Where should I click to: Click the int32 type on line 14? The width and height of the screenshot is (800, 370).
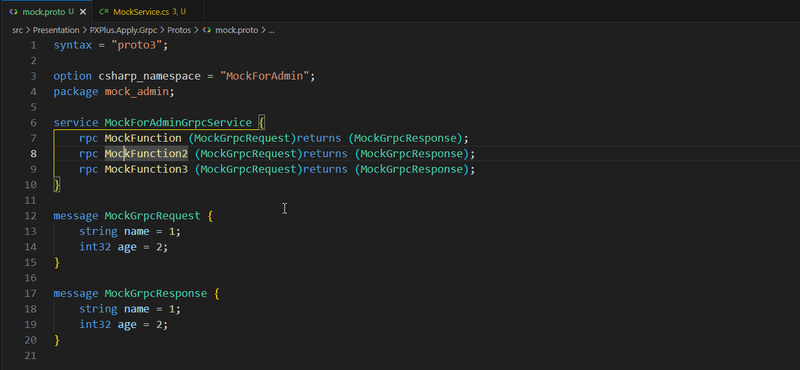coord(95,247)
